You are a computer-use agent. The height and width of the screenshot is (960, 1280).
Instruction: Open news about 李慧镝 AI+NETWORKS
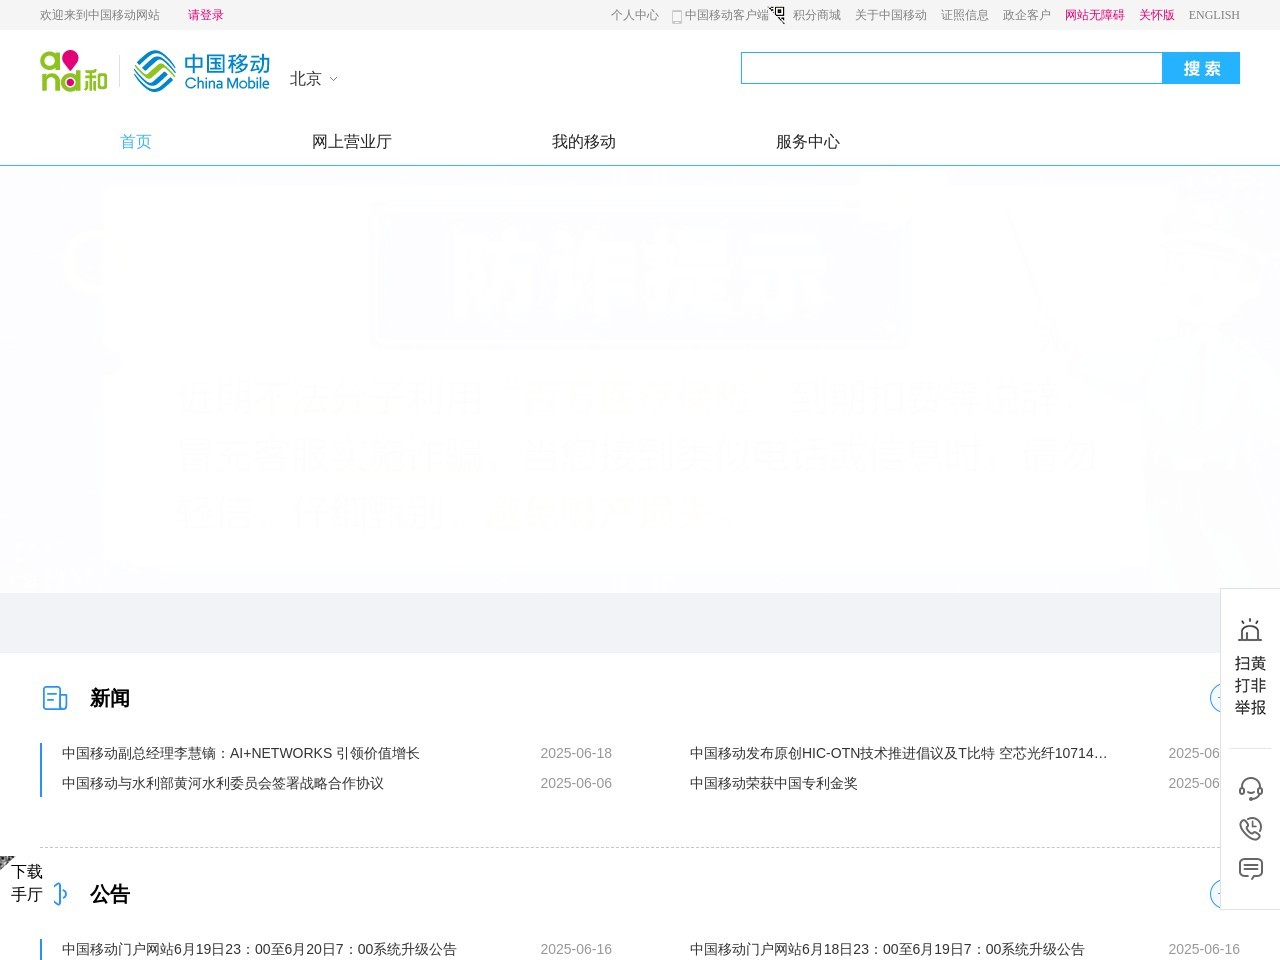(x=241, y=753)
